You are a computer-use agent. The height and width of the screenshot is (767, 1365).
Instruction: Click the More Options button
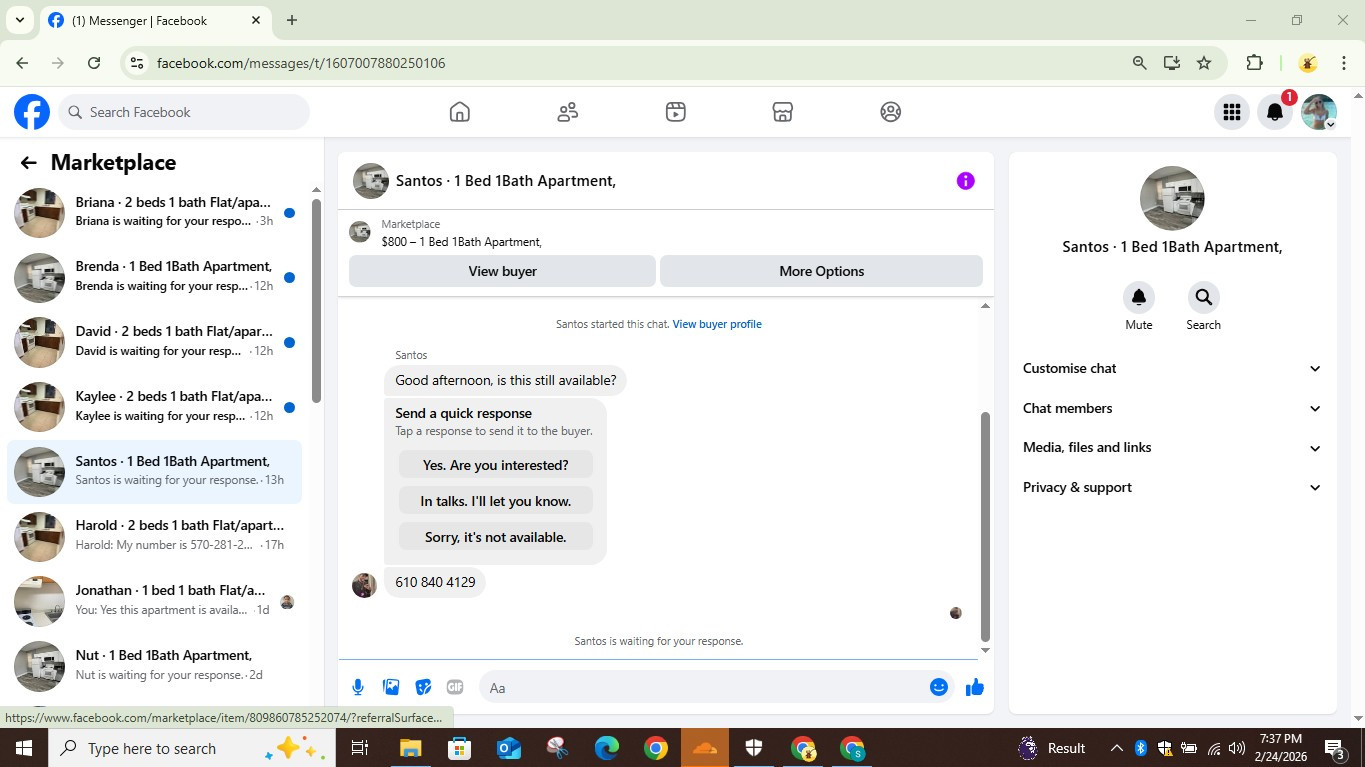[x=821, y=271]
